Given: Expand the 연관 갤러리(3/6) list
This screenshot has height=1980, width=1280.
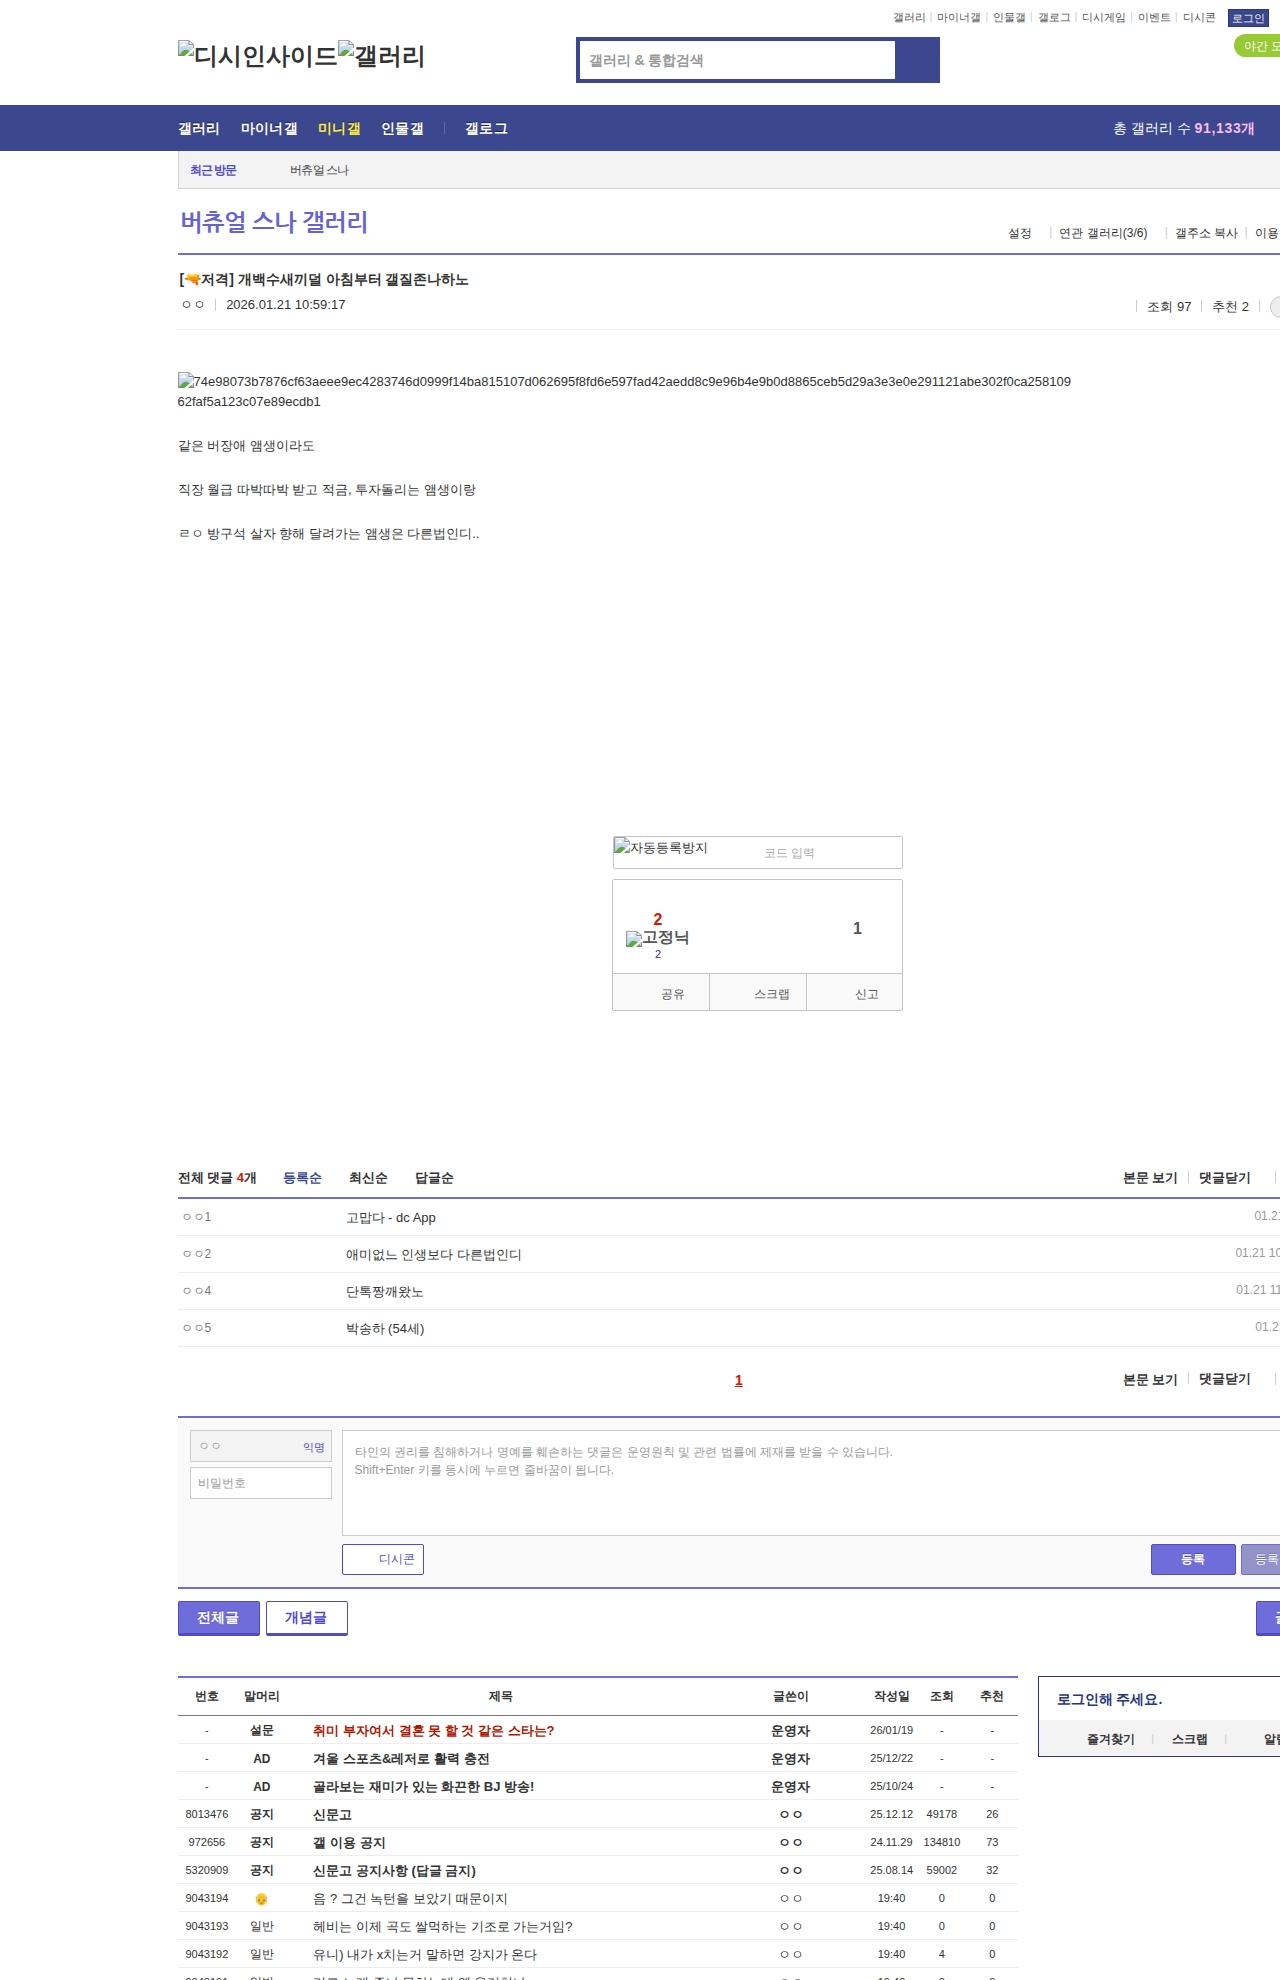Looking at the screenshot, I should [1102, 233].
